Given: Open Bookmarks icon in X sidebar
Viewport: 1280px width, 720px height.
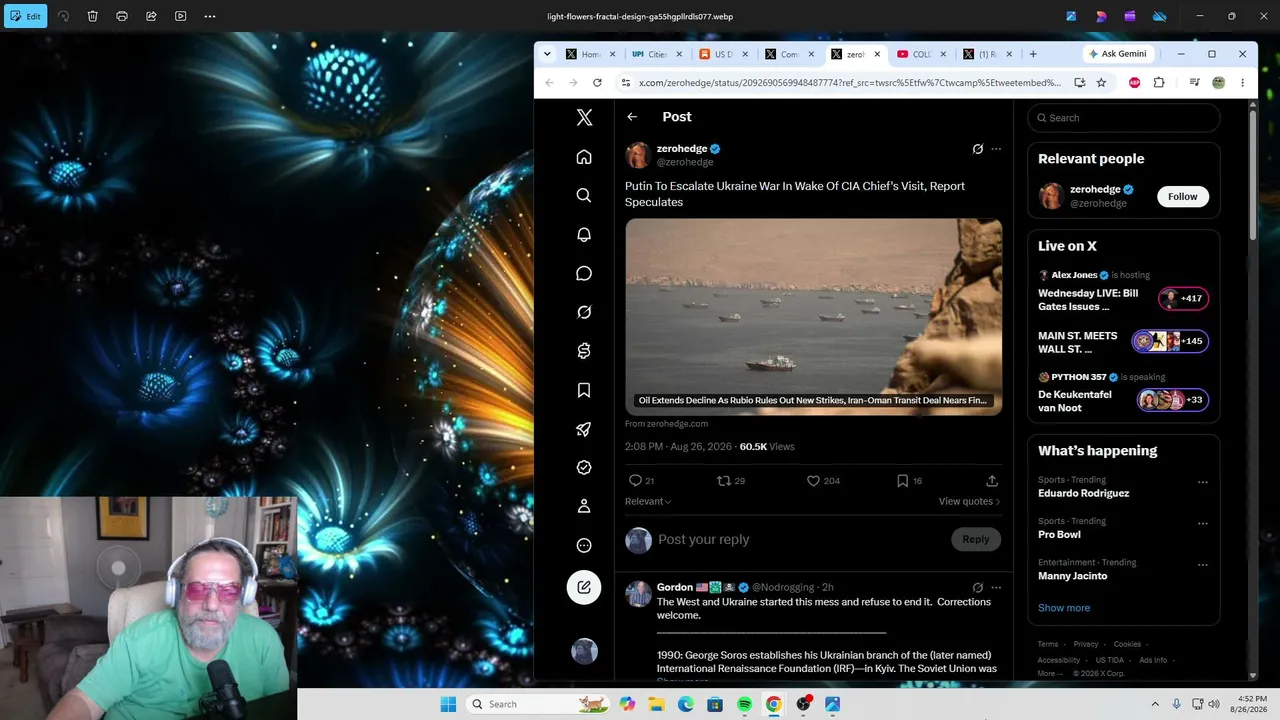Looking at the screenshot, I should coord(584,390).
